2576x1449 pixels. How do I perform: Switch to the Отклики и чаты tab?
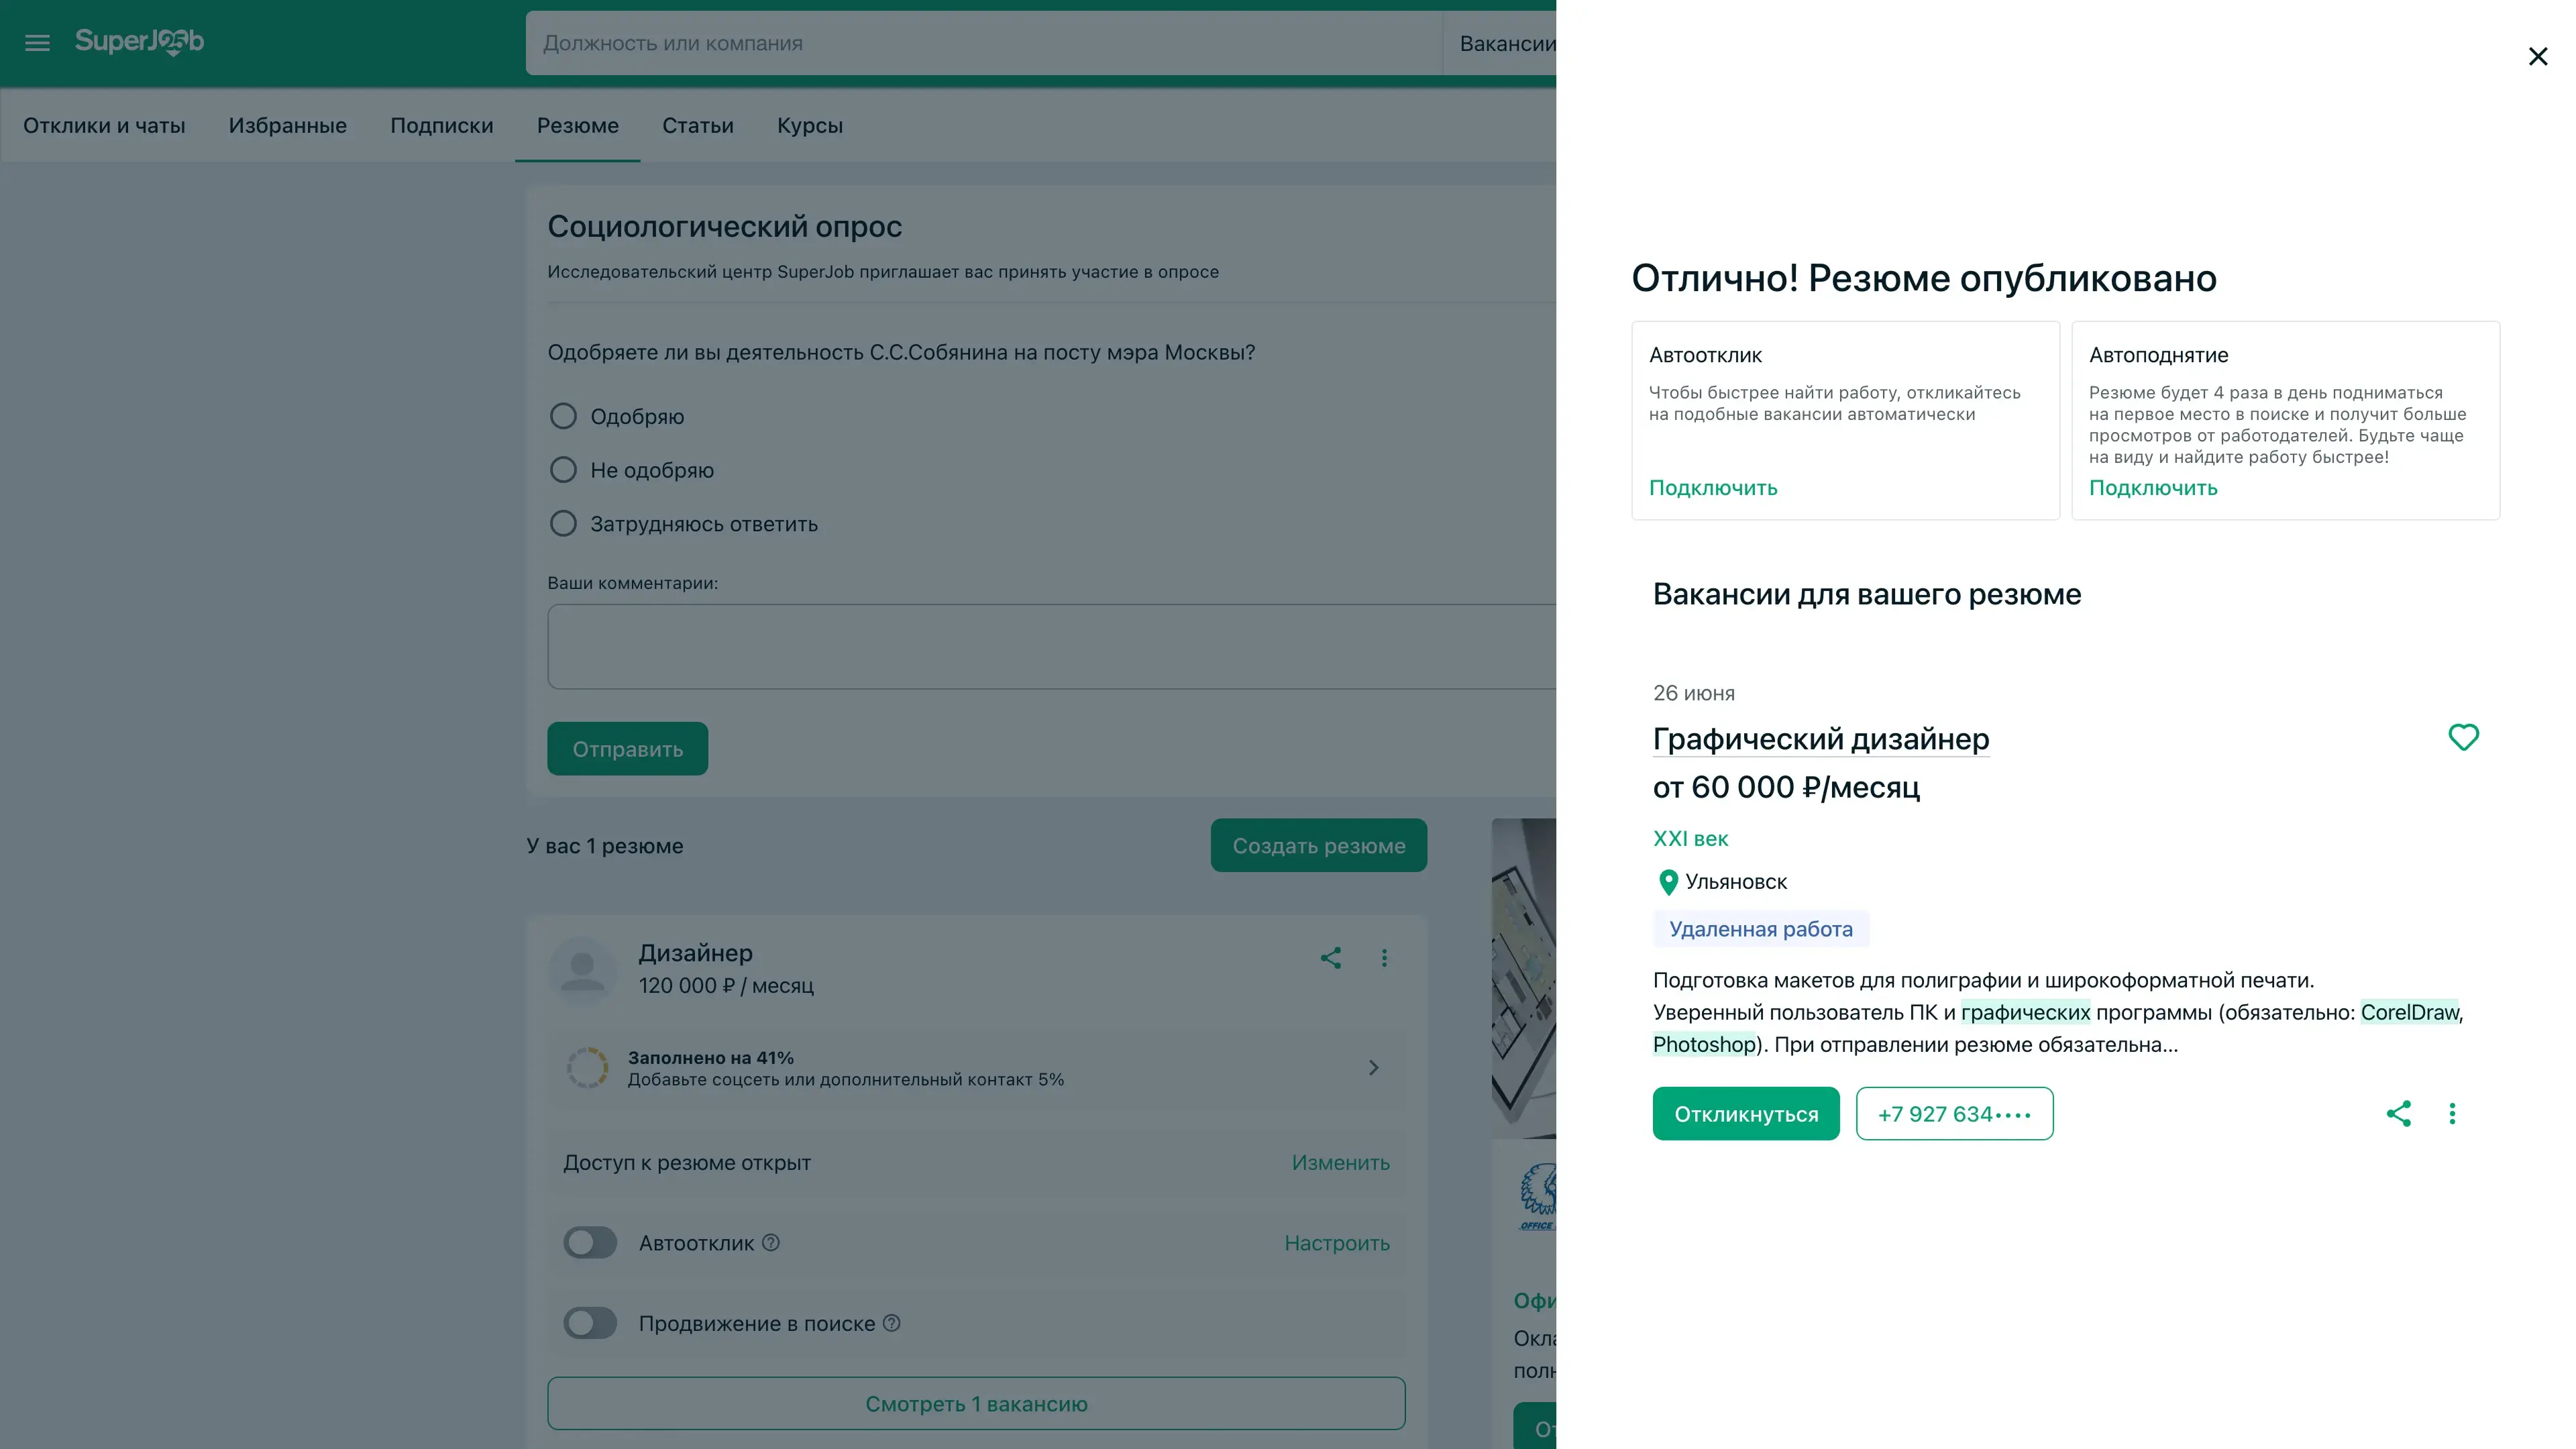click(104, 126)
